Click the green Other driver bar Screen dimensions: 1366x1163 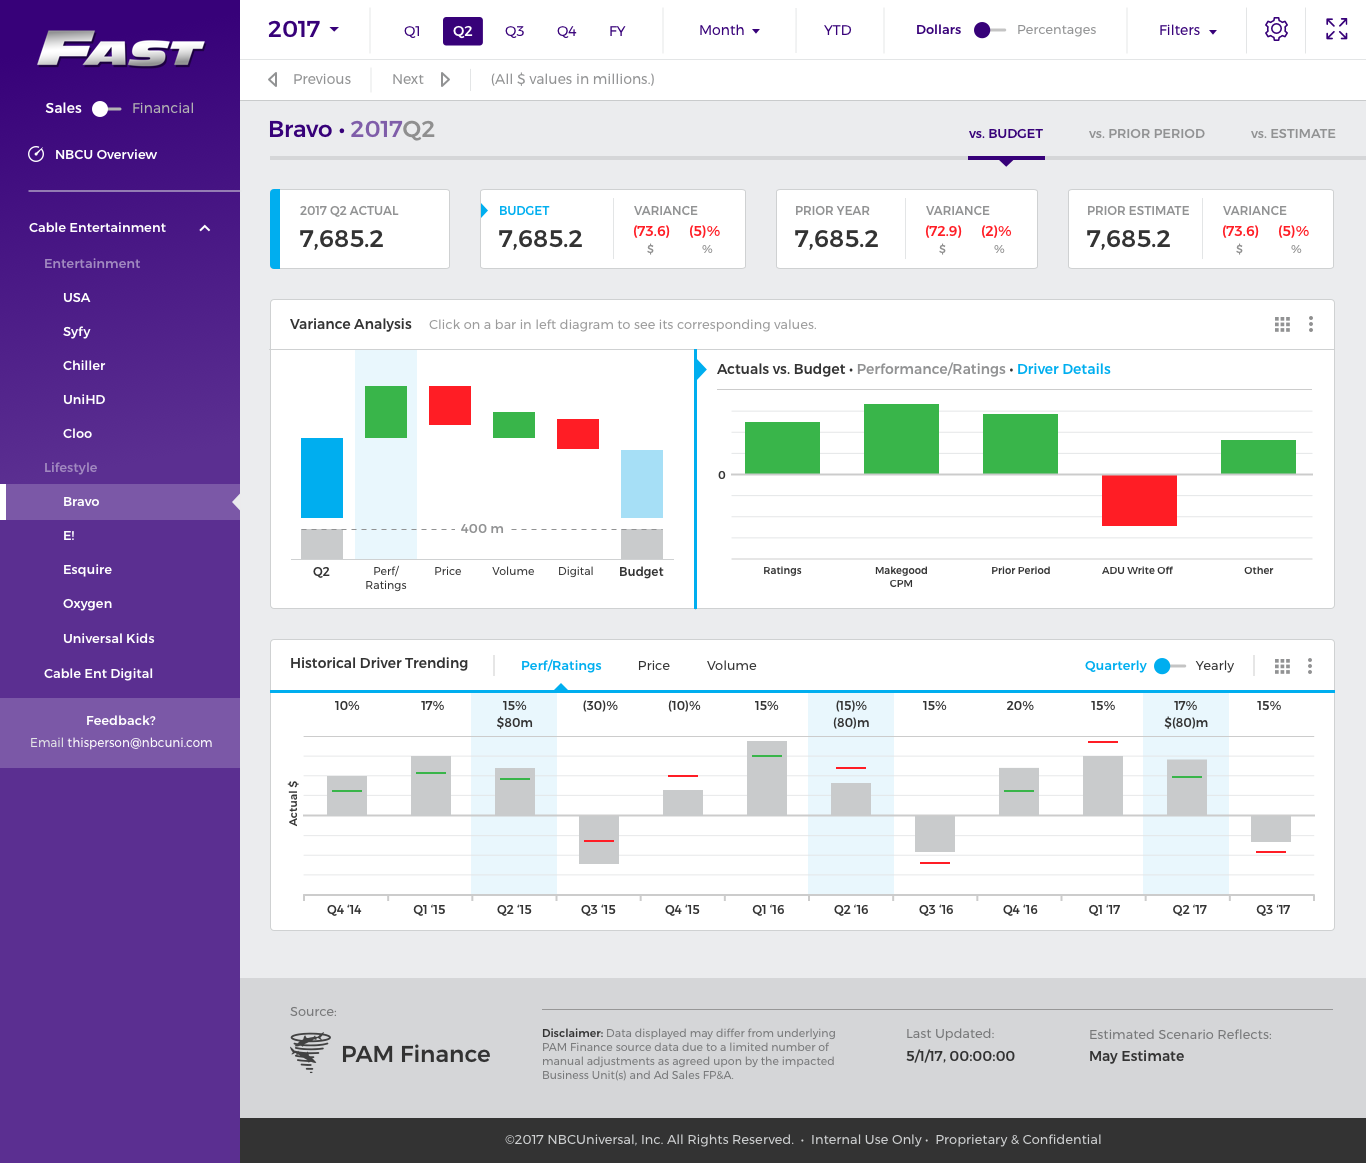click(x=1258, y=457)
